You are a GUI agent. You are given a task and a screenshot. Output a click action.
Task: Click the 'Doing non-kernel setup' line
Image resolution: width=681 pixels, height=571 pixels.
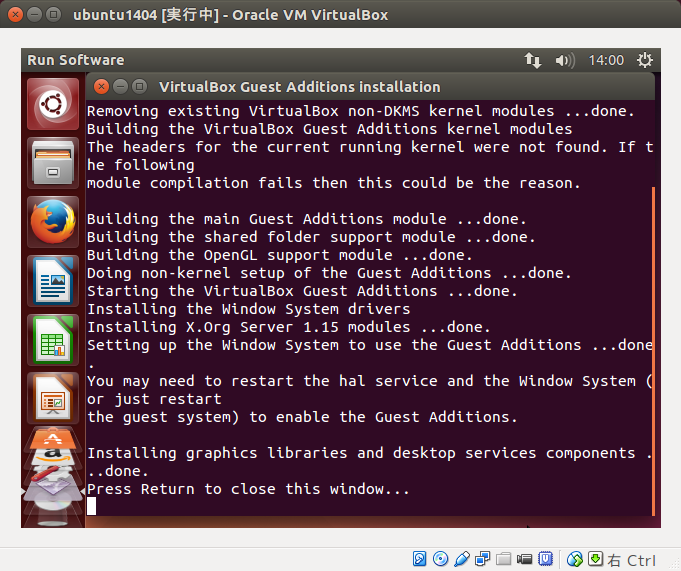tap(329, 273)
